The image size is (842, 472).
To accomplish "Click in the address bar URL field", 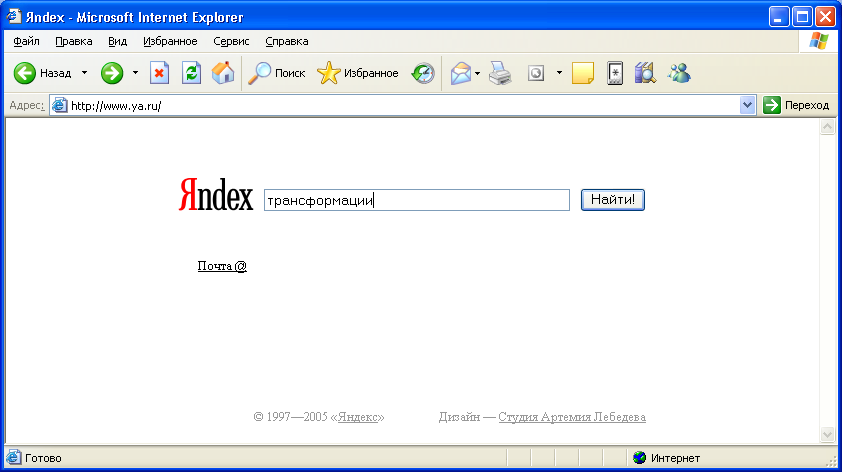I will (x=403, y=106).
